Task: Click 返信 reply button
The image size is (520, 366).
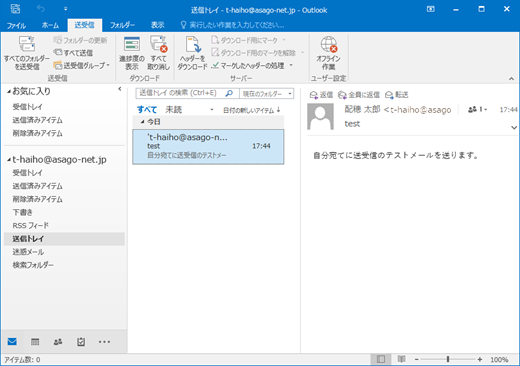Action: click(321, 95)
